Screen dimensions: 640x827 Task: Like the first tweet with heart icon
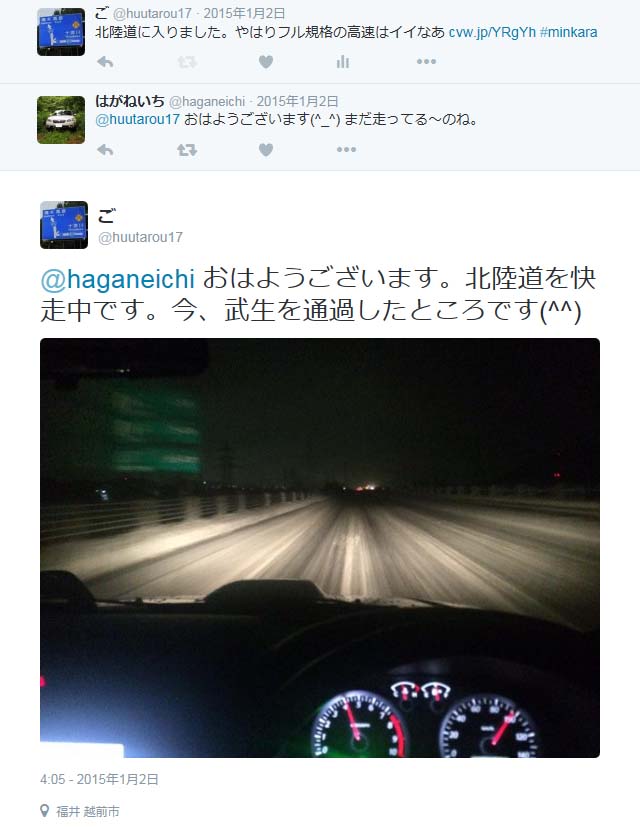266,62
